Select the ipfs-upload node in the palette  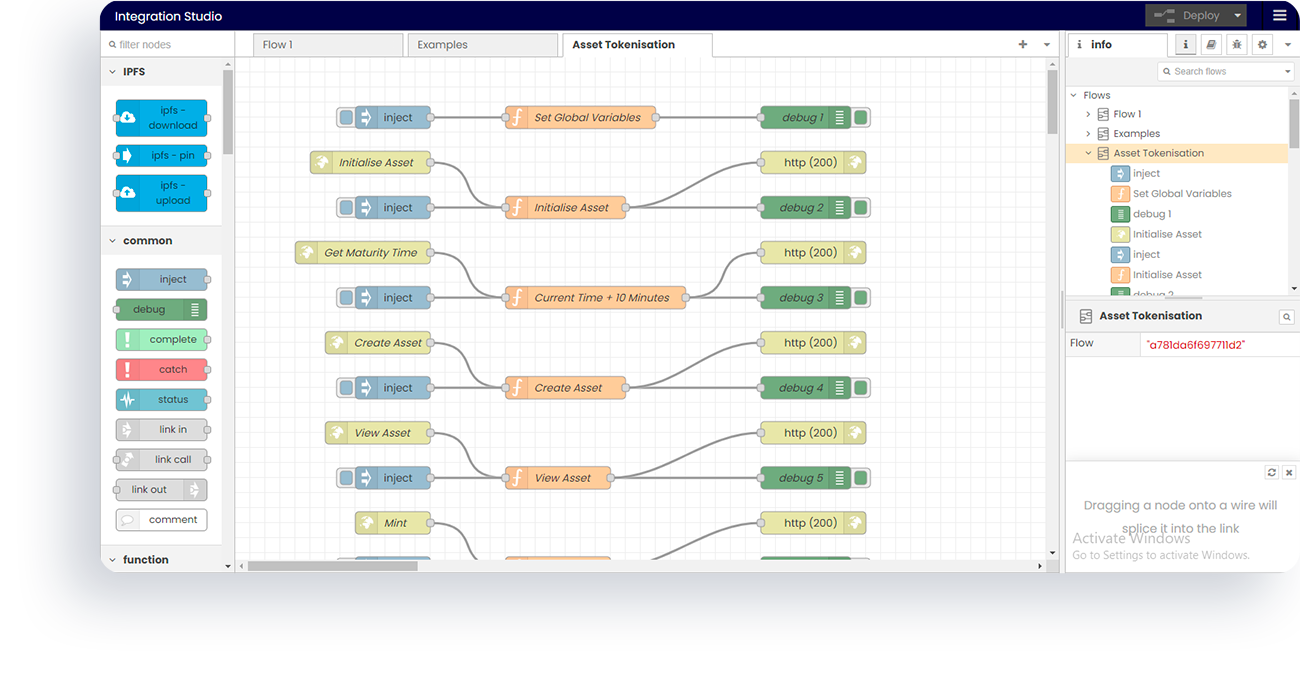pyautogui.click(x=162, y=192)
